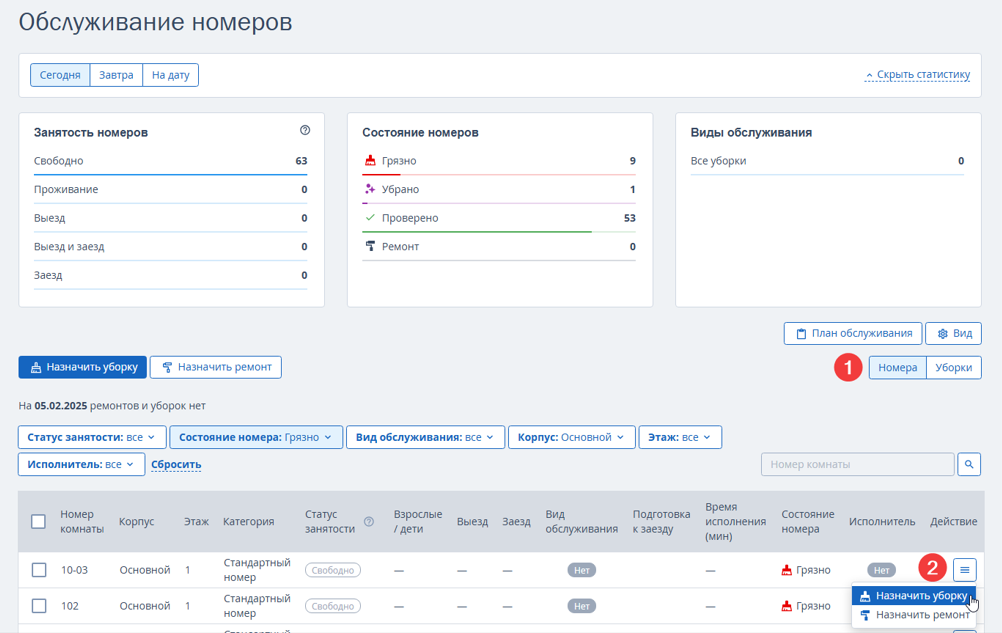Image resolution: width=1002 pixels, height=633 pixels.
Task: Click the Сбросить filters link
Action: tap(176, 464)
